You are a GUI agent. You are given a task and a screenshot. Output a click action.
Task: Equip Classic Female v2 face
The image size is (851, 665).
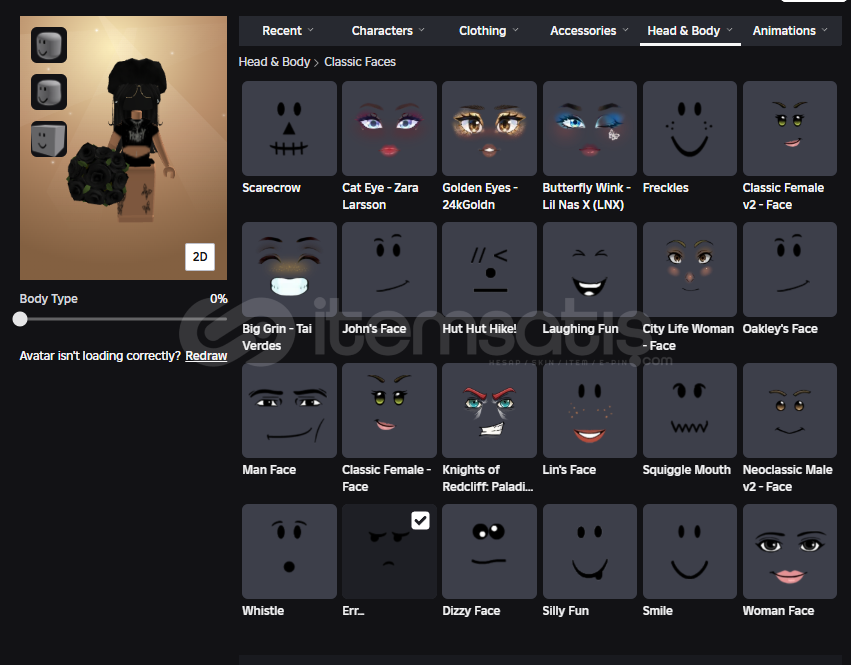click(790, 128)
